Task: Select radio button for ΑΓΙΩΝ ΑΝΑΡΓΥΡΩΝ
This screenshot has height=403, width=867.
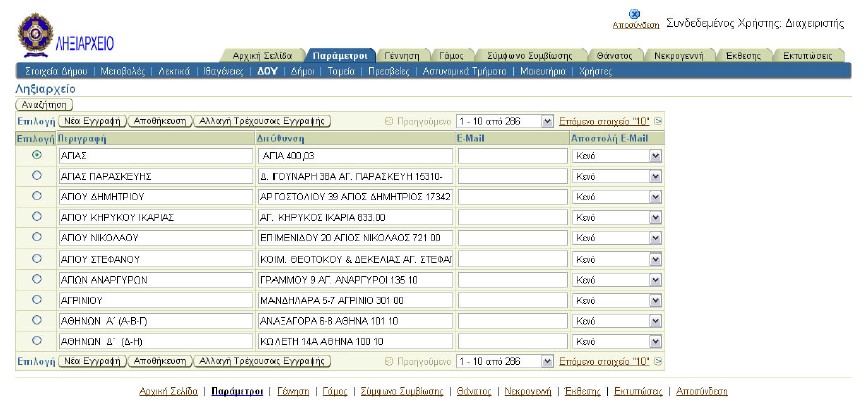Action: click(36, 279)
